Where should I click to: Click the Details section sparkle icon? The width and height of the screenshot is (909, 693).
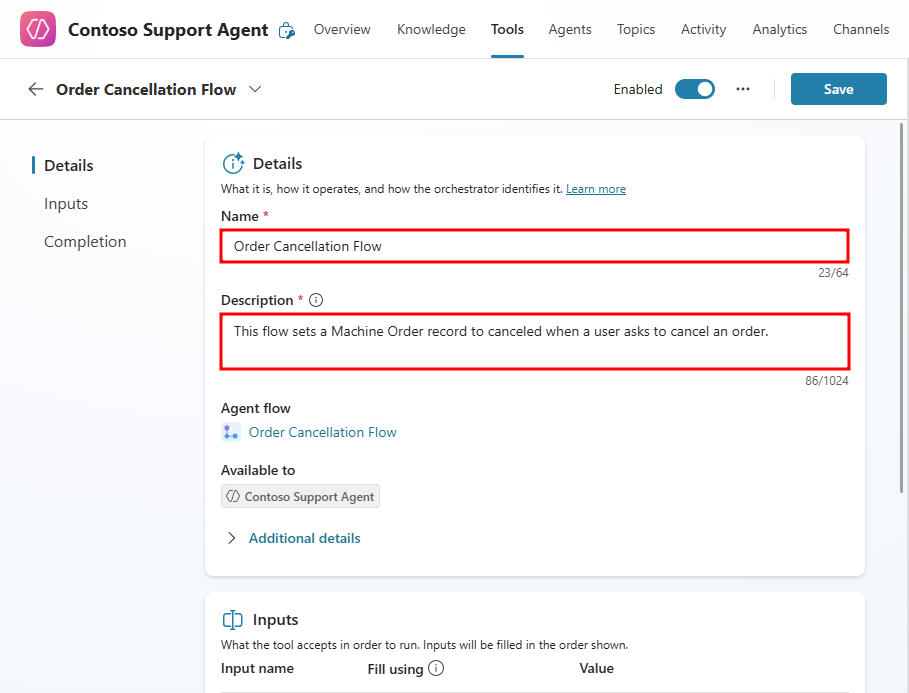[233, 164]
